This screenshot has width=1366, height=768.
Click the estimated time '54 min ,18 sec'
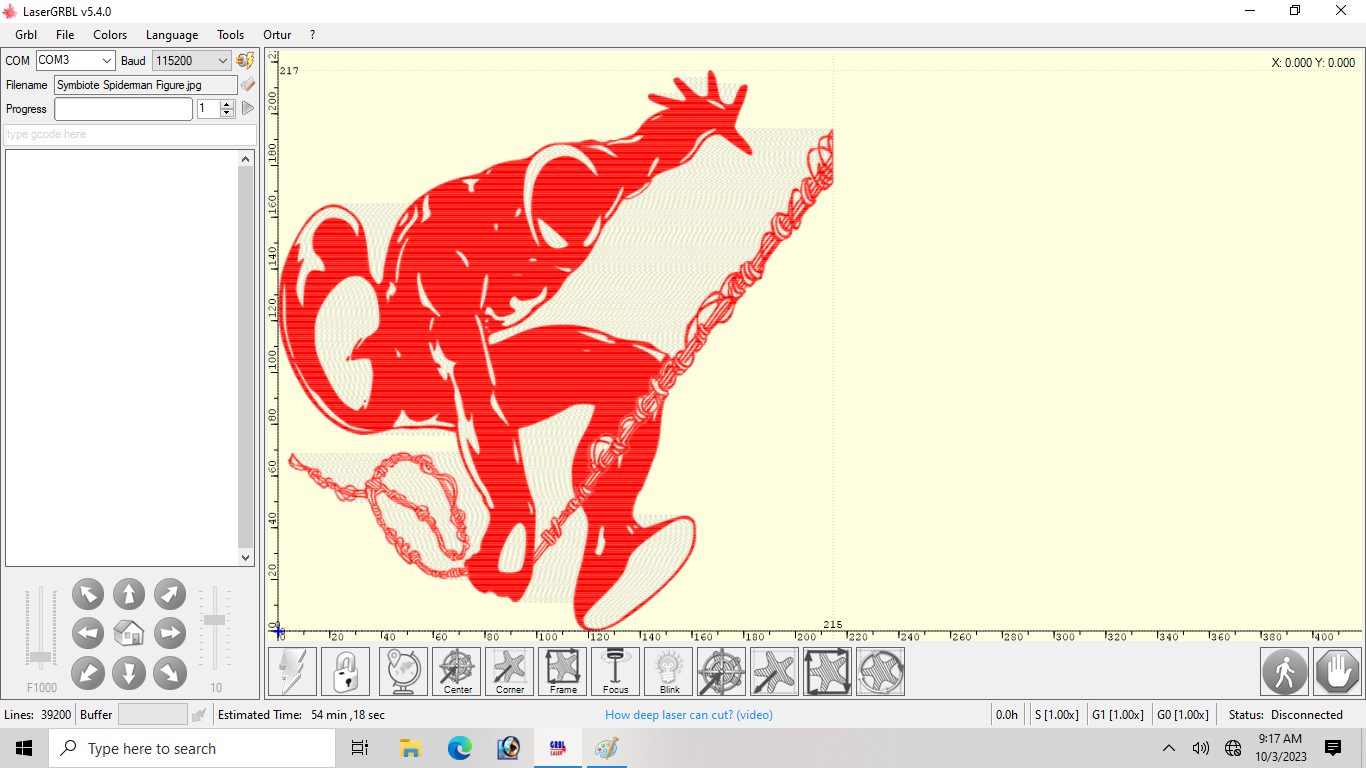coord(348,715)
